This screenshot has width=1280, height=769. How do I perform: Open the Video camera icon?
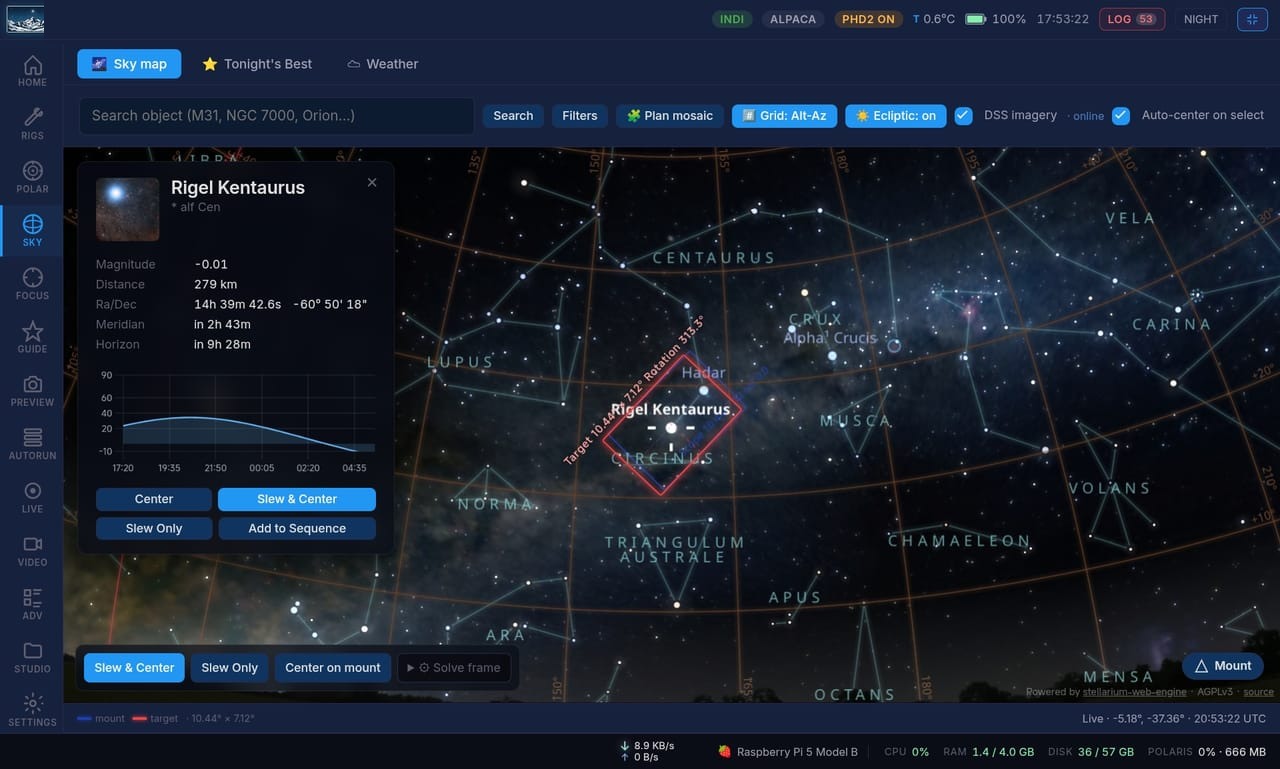coord(32,551)
